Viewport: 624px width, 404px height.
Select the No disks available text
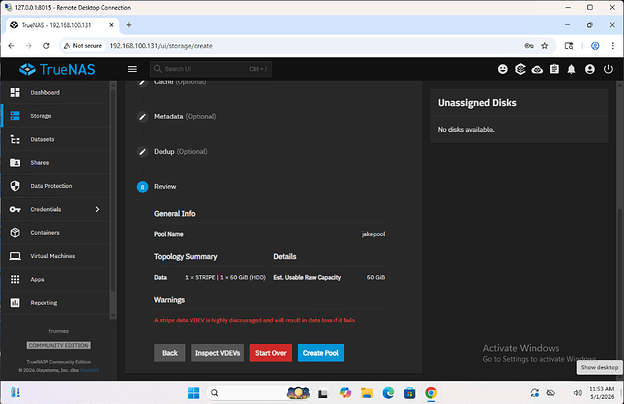coord(466,130)
